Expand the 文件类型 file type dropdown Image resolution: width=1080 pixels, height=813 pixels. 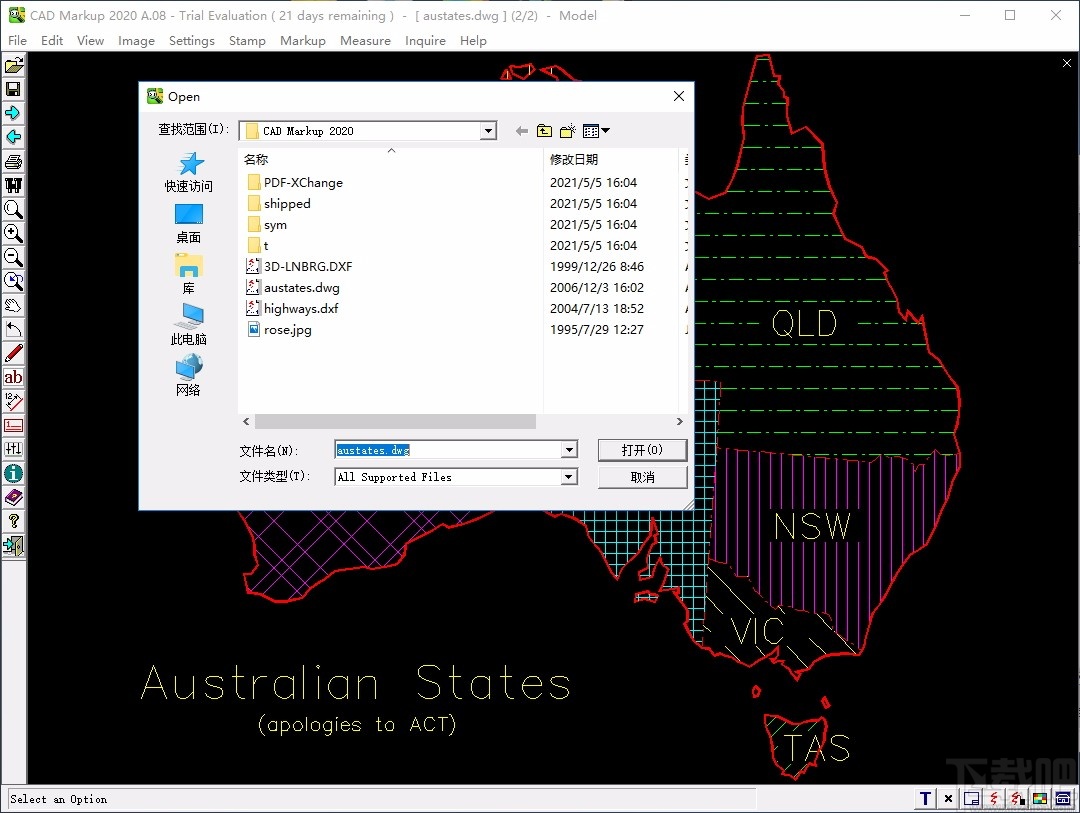[x=569, y=477]
